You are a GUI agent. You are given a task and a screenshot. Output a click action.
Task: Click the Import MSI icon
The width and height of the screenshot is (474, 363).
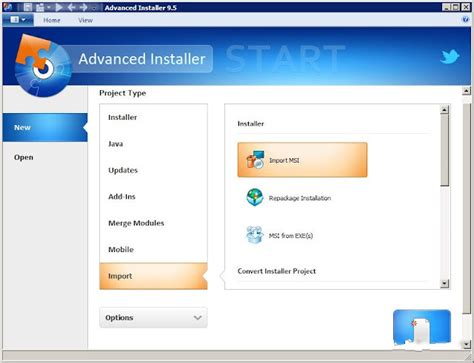[x=255, y=160]
